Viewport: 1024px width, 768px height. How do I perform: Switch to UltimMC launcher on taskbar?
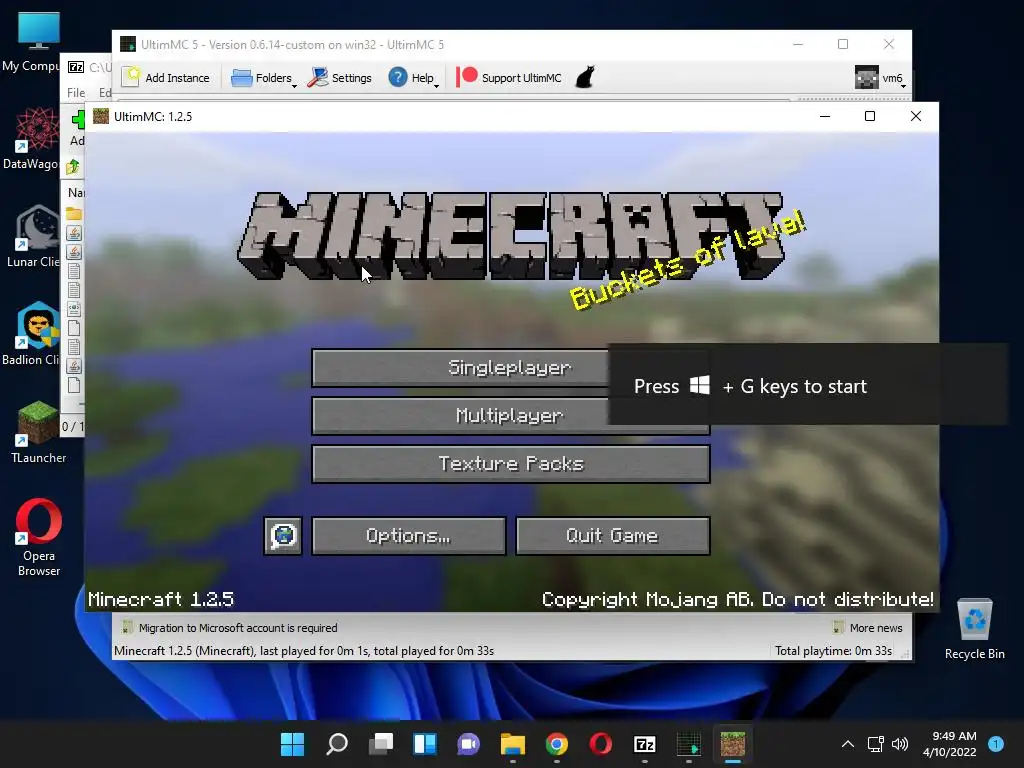click(x=688, y=744)
